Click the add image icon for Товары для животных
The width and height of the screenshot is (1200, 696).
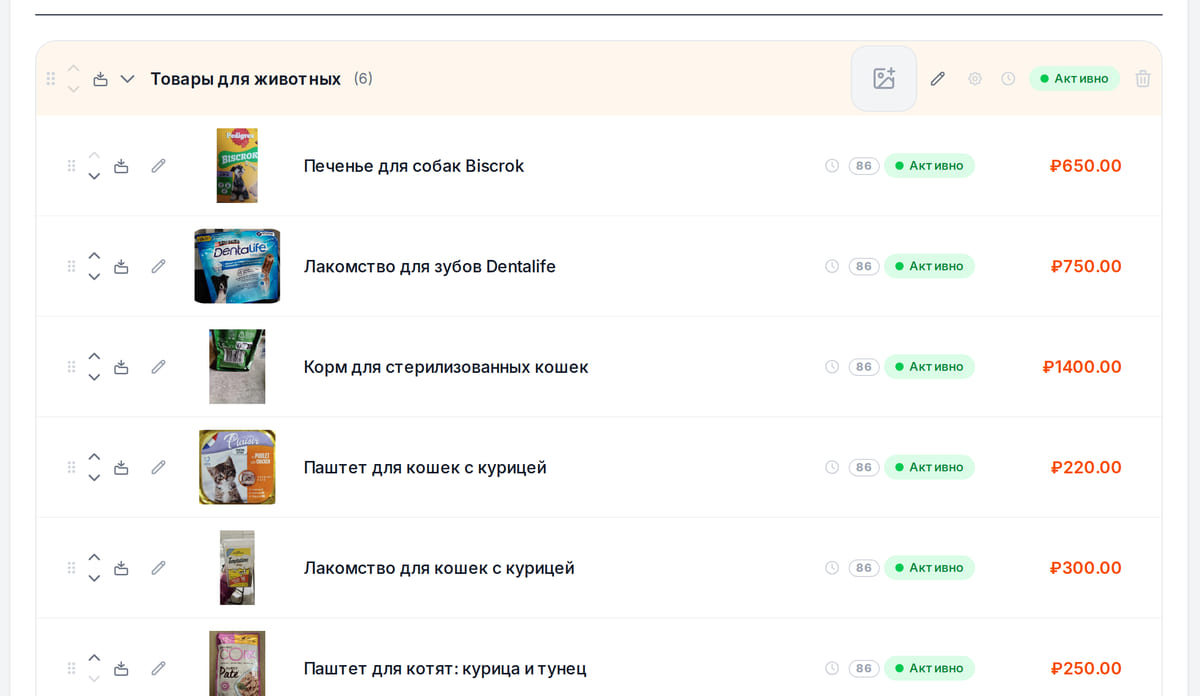click(884, 79)
